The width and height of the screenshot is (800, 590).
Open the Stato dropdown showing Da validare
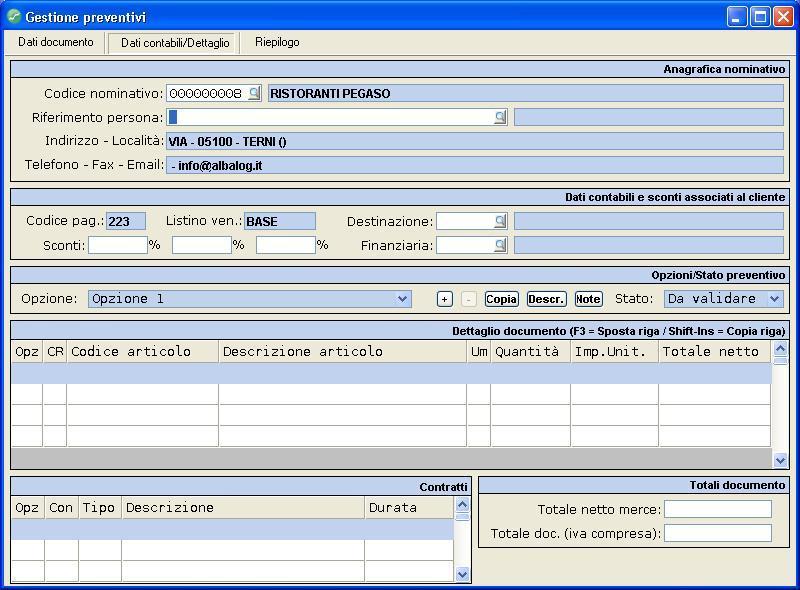(774, 299)
